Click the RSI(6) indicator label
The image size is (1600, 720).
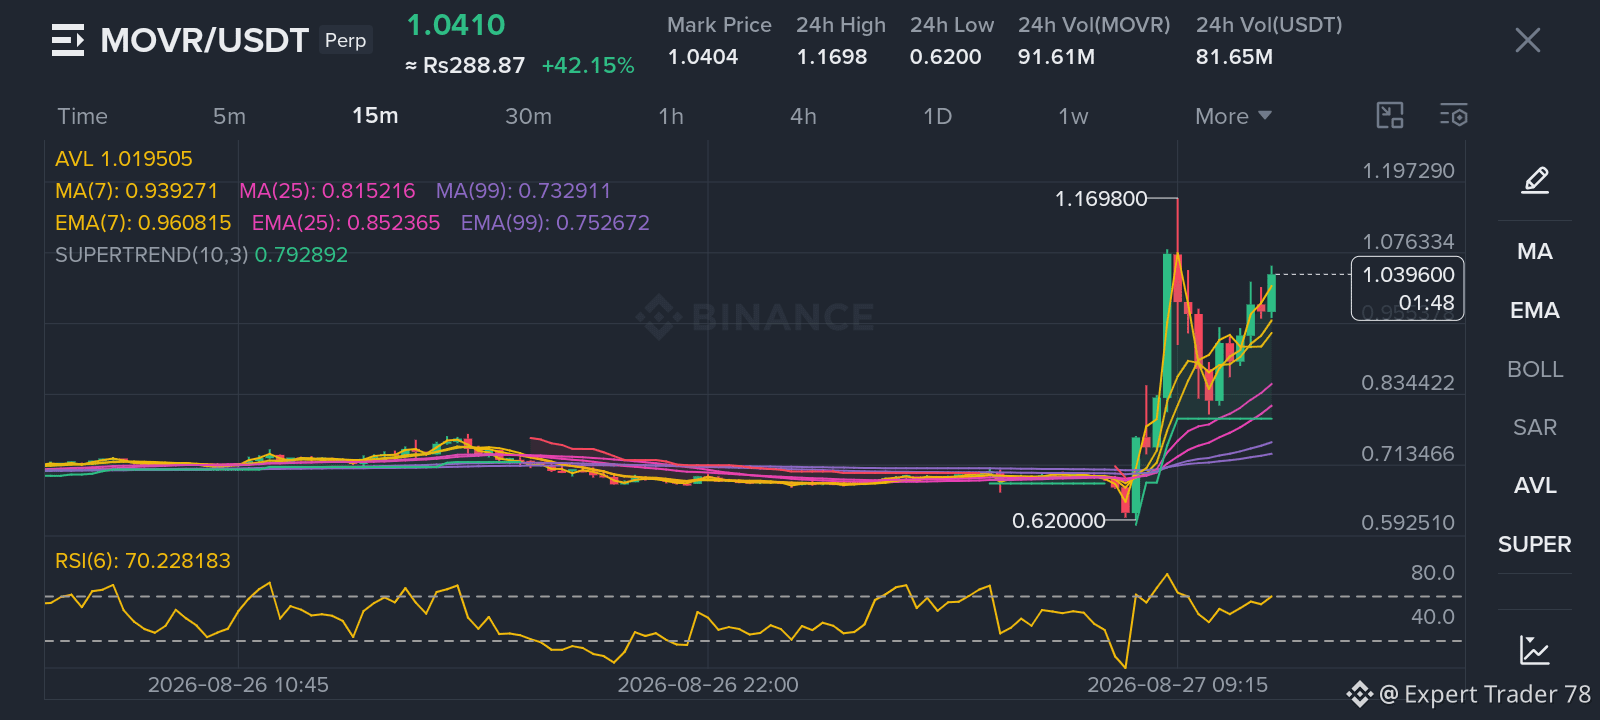point(143,561)
